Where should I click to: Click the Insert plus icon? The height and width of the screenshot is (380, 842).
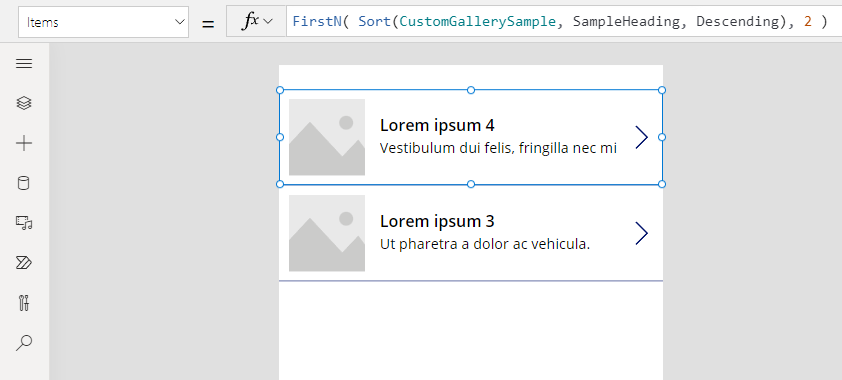click(24, 143)
